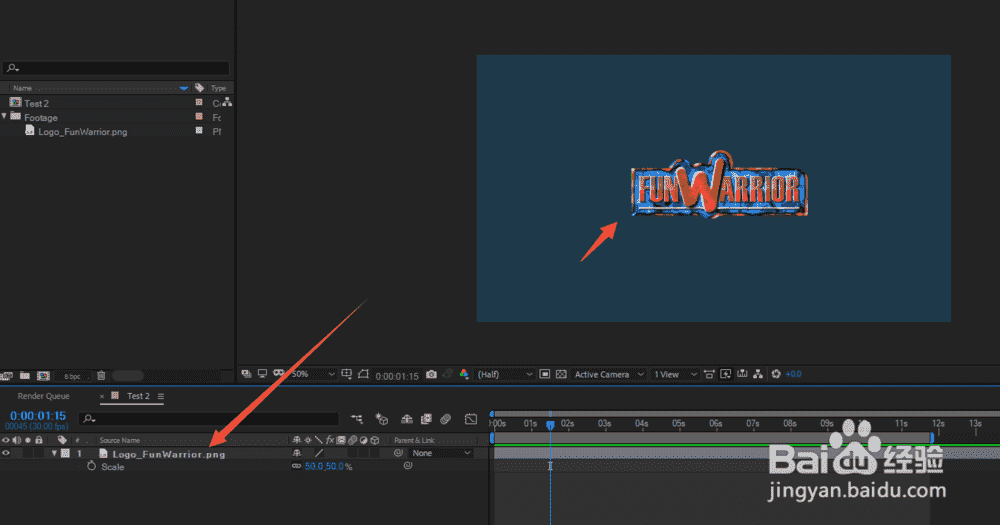Click the Scale value 50.0,50.0
This screenshot has height=525, width=1000.
coord(324,466)
